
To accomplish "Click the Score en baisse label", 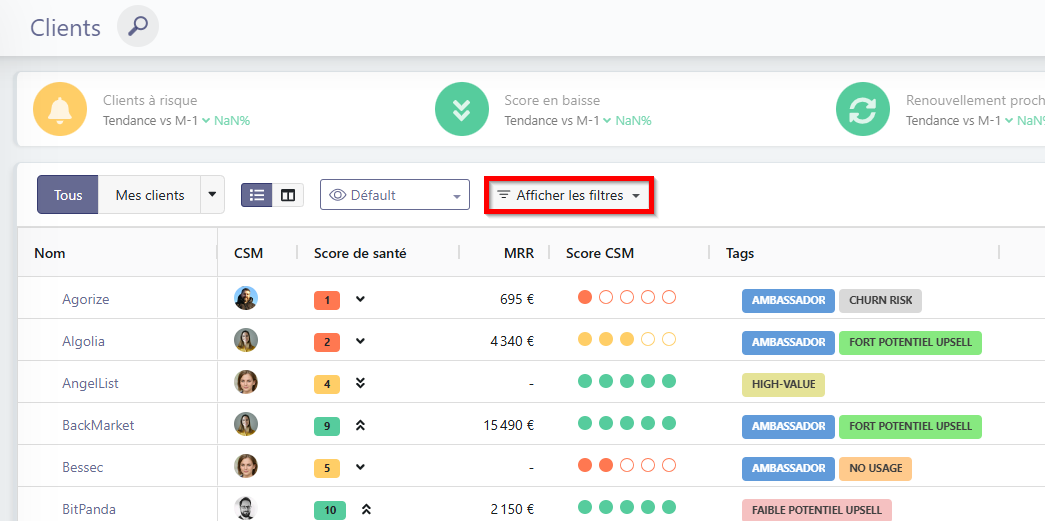I will (552, 101).
